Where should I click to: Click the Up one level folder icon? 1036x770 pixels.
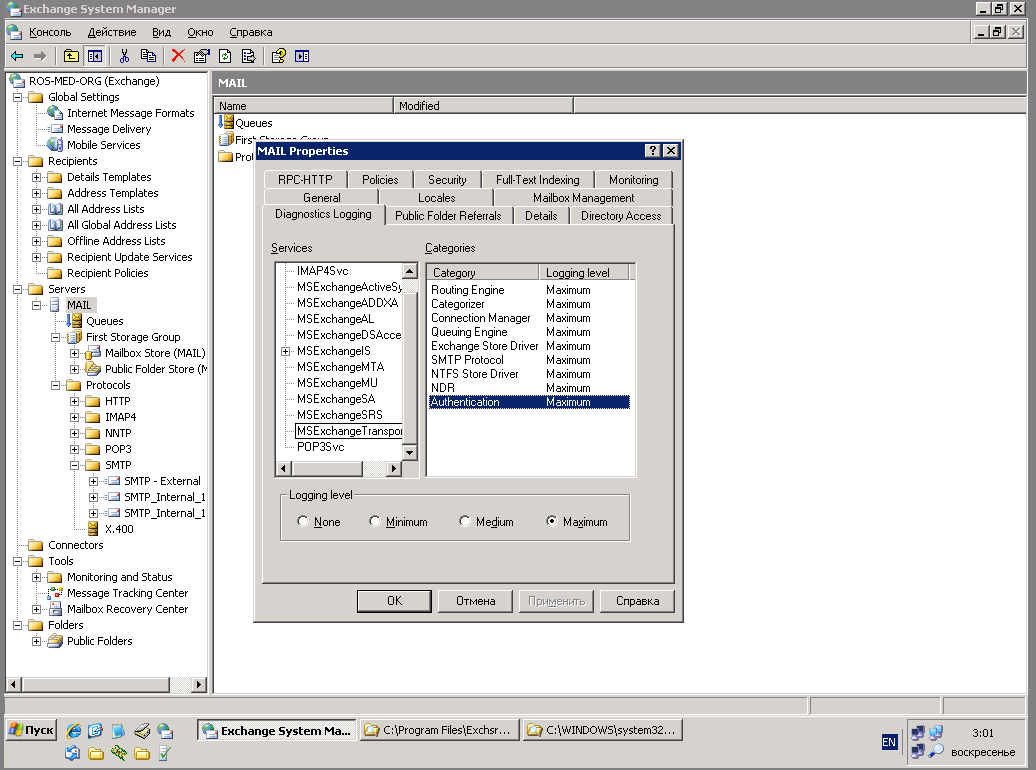(71, 56)
